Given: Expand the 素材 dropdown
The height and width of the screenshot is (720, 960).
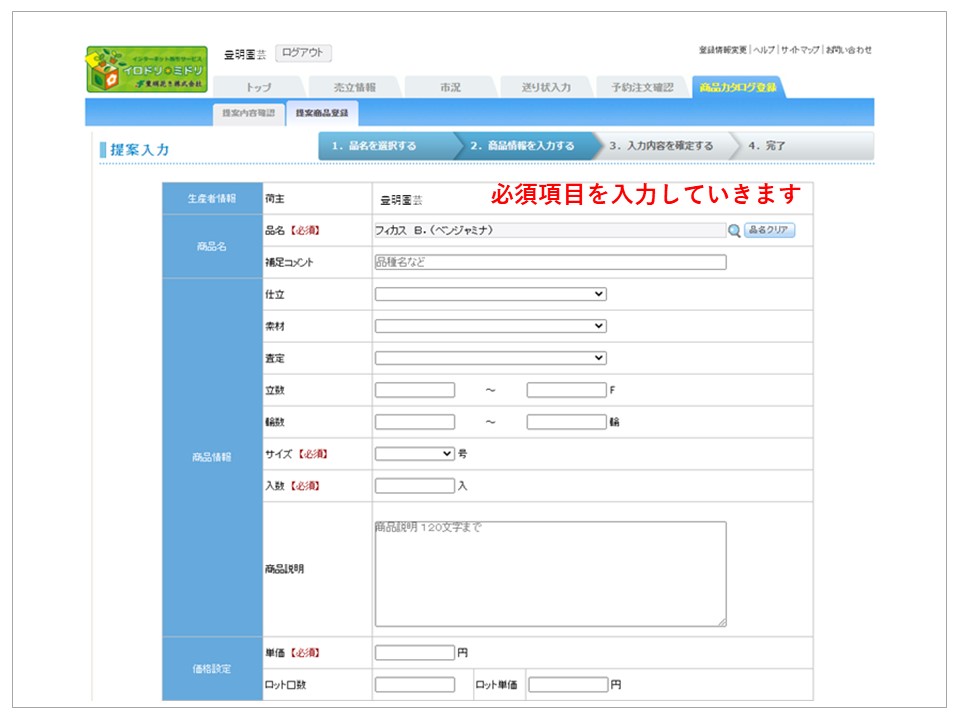Looking at the screenshot, I should coord(490,326).
